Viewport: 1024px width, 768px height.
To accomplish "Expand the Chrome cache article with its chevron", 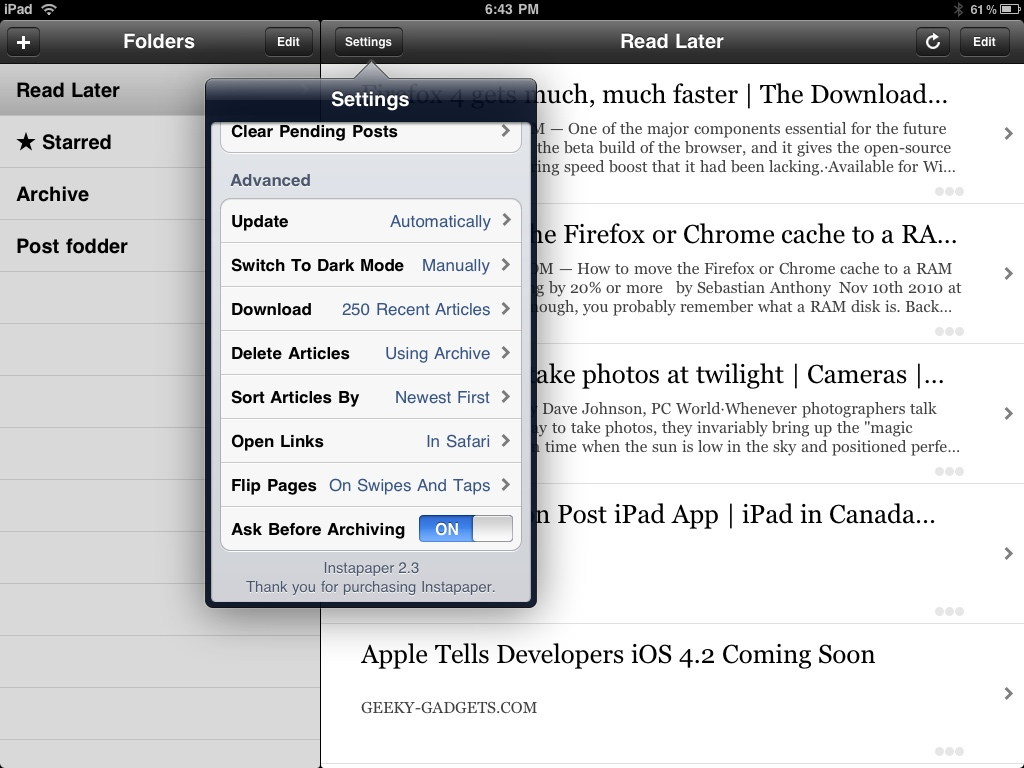I will (1009, 273).
